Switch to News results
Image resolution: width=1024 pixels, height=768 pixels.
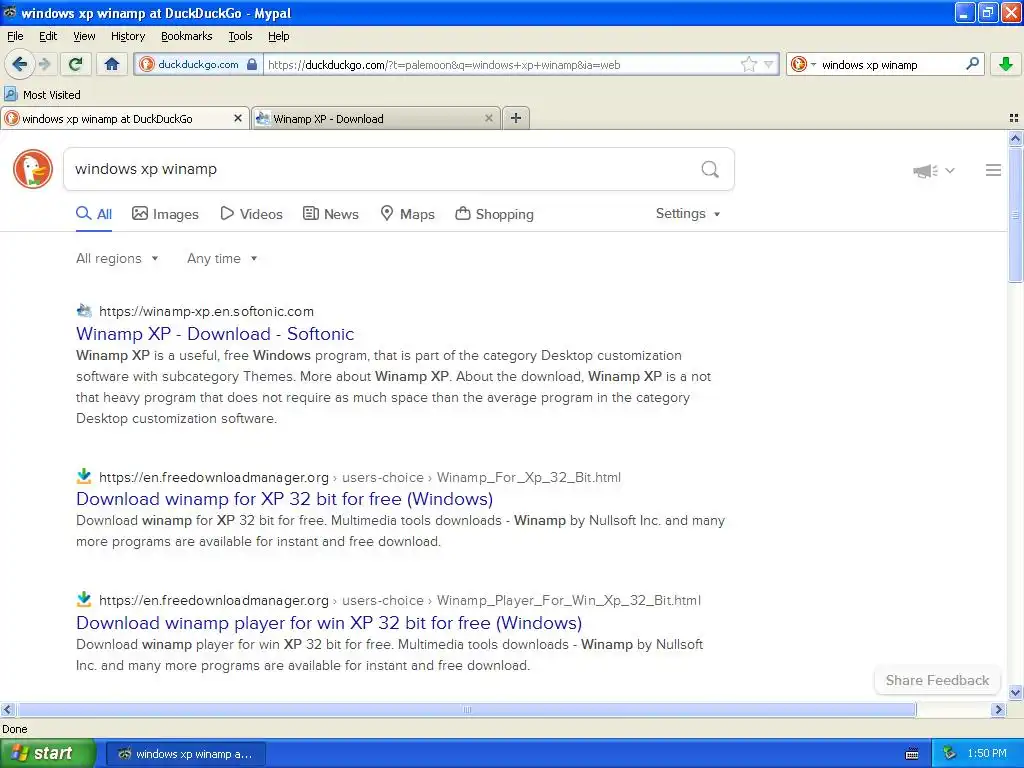[331, 214]
